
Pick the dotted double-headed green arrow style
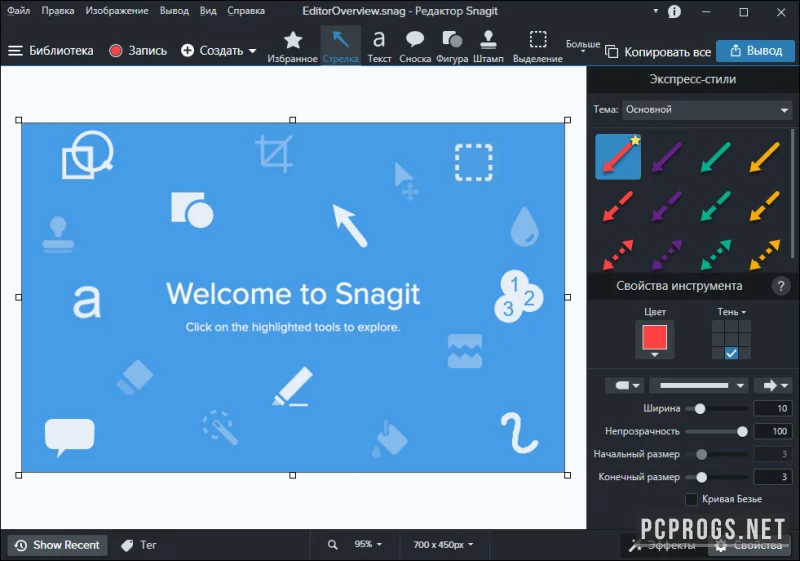(716, 254)
